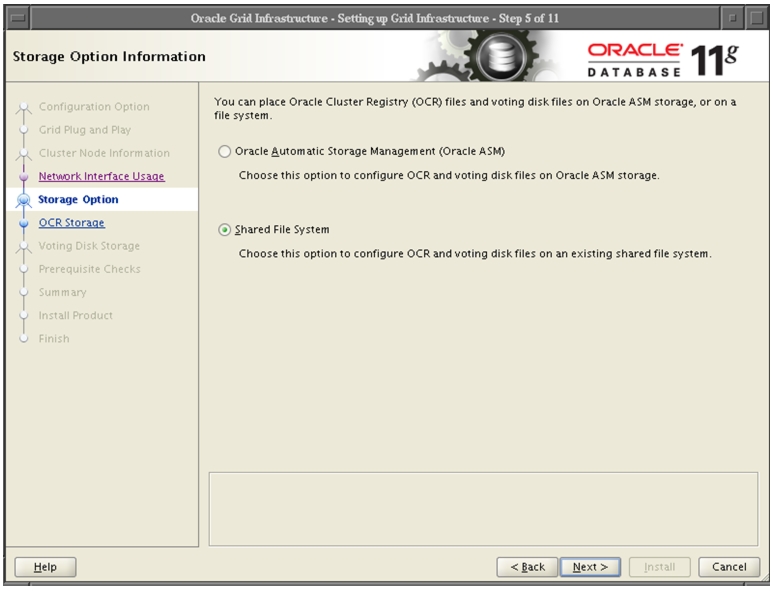Viewport: 774px width, 591px height.
Task: Open the window menu icon in title bar
Action: pos(18,18)
